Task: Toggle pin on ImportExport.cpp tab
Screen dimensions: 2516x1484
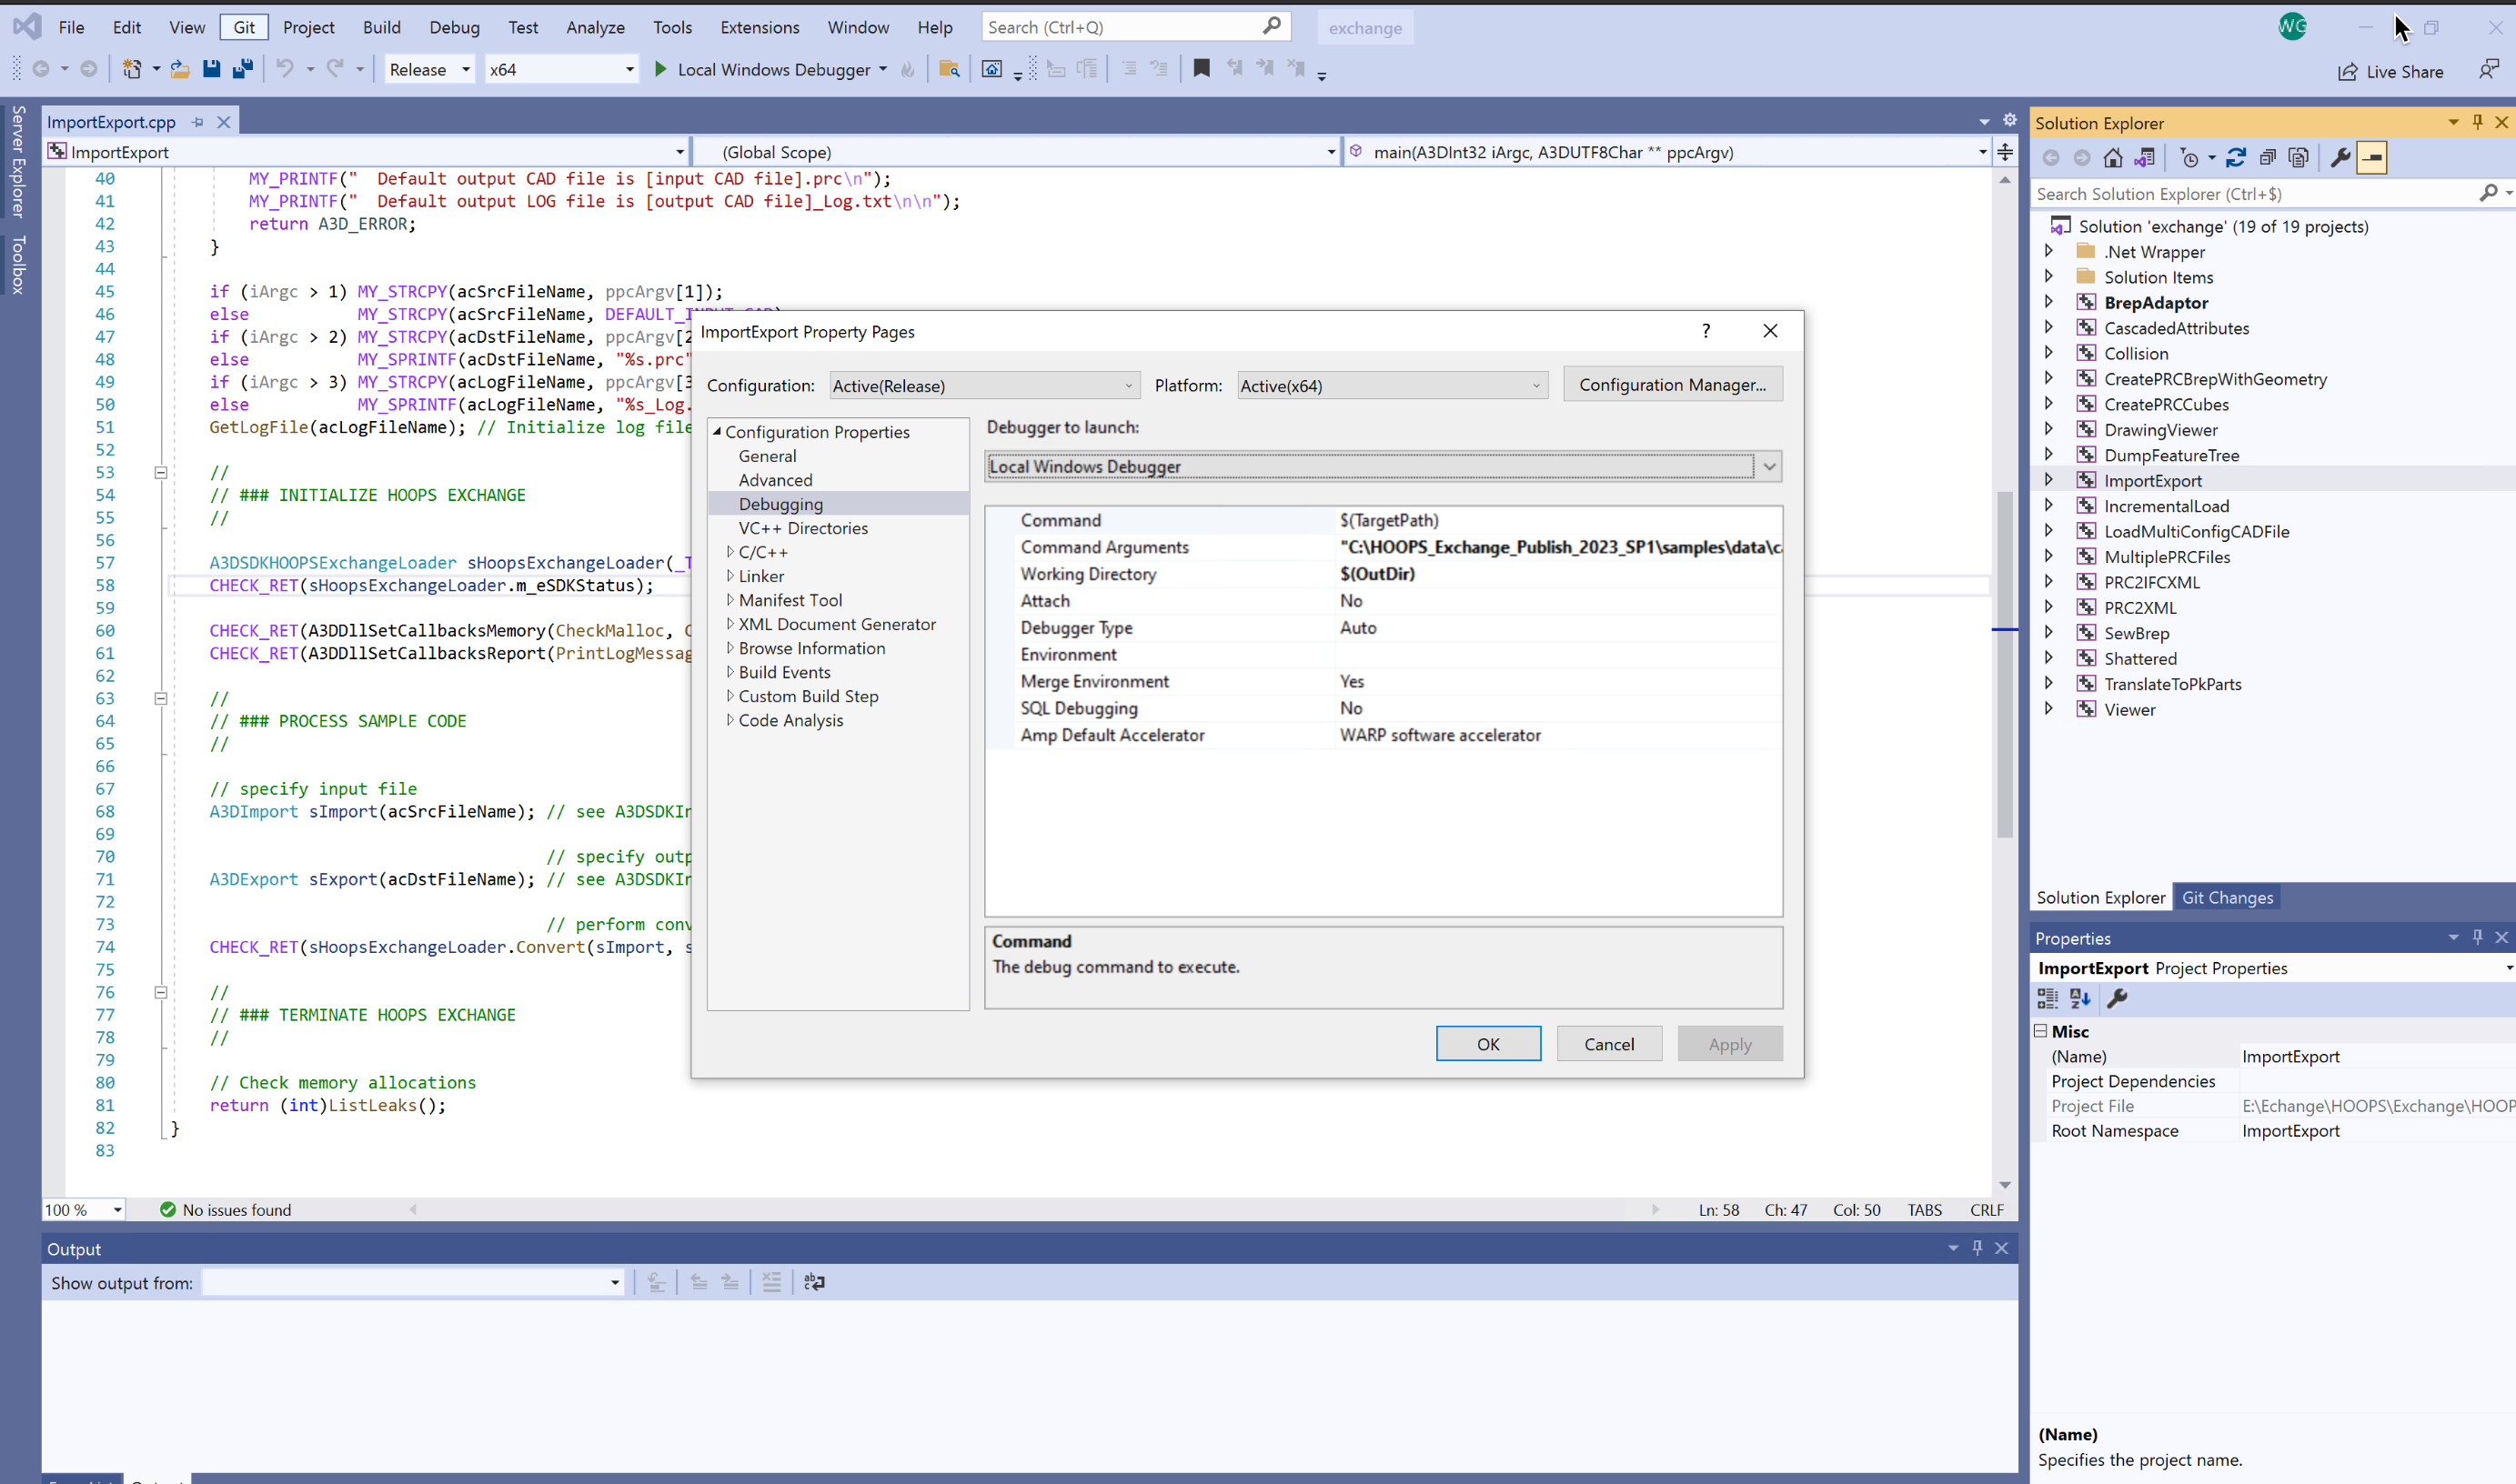Action: coord(198,122)
